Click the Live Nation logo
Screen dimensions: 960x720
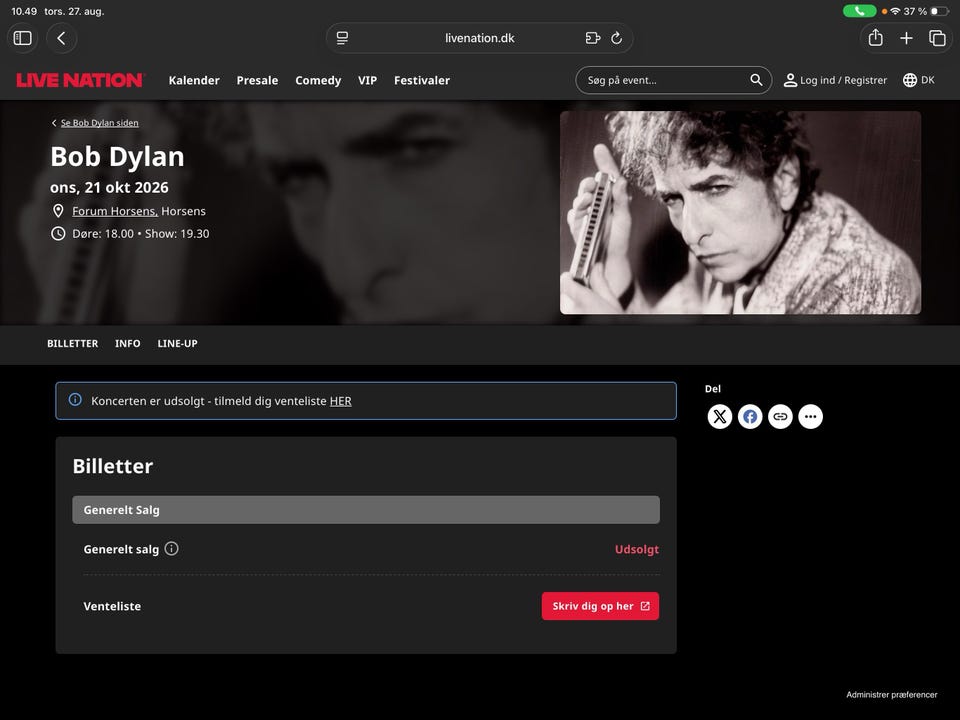[x=80, y=80]
